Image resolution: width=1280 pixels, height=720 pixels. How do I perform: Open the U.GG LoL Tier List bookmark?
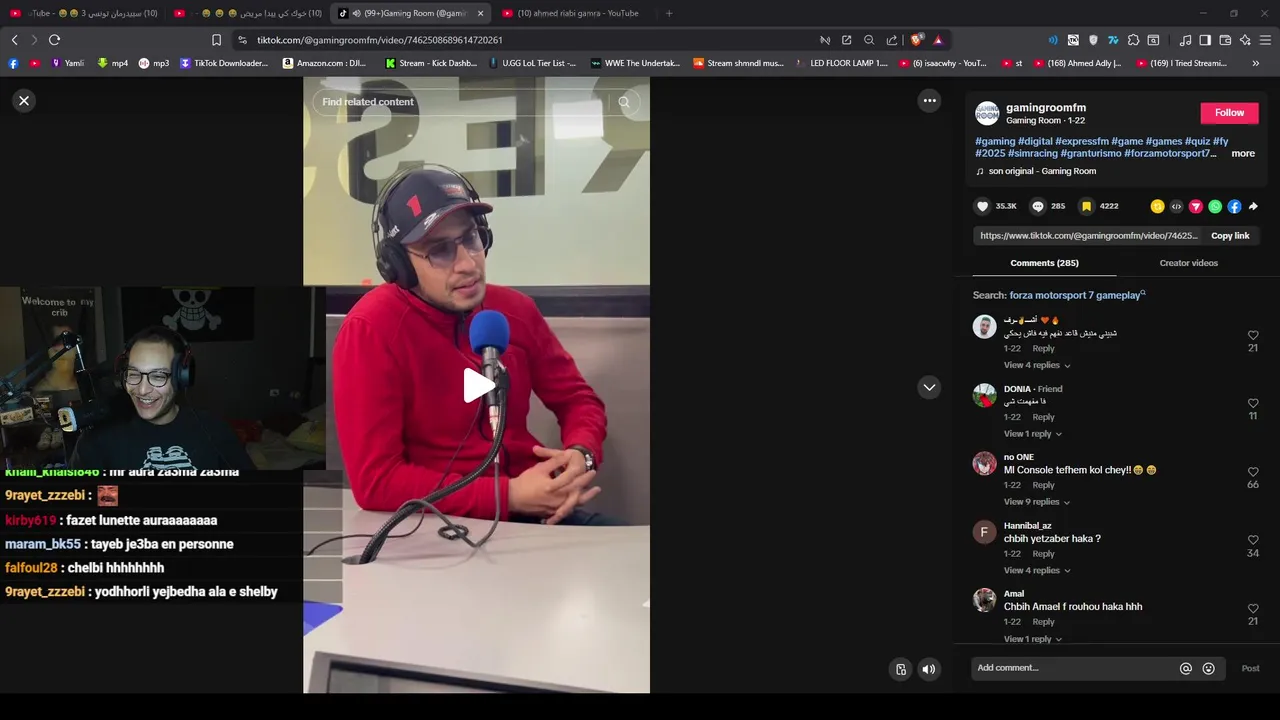532,63
